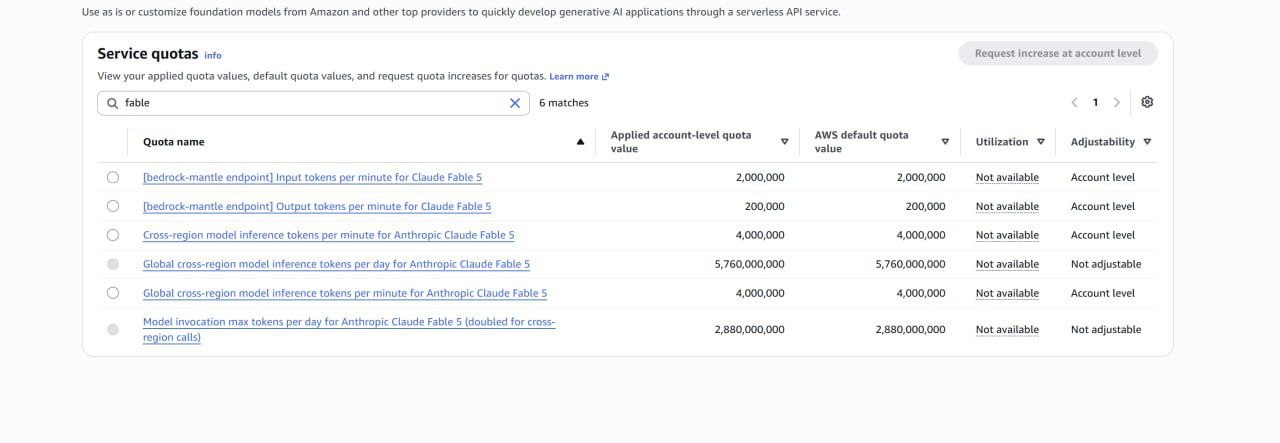Click applied value 5,760,000,000

pos(750,264)
